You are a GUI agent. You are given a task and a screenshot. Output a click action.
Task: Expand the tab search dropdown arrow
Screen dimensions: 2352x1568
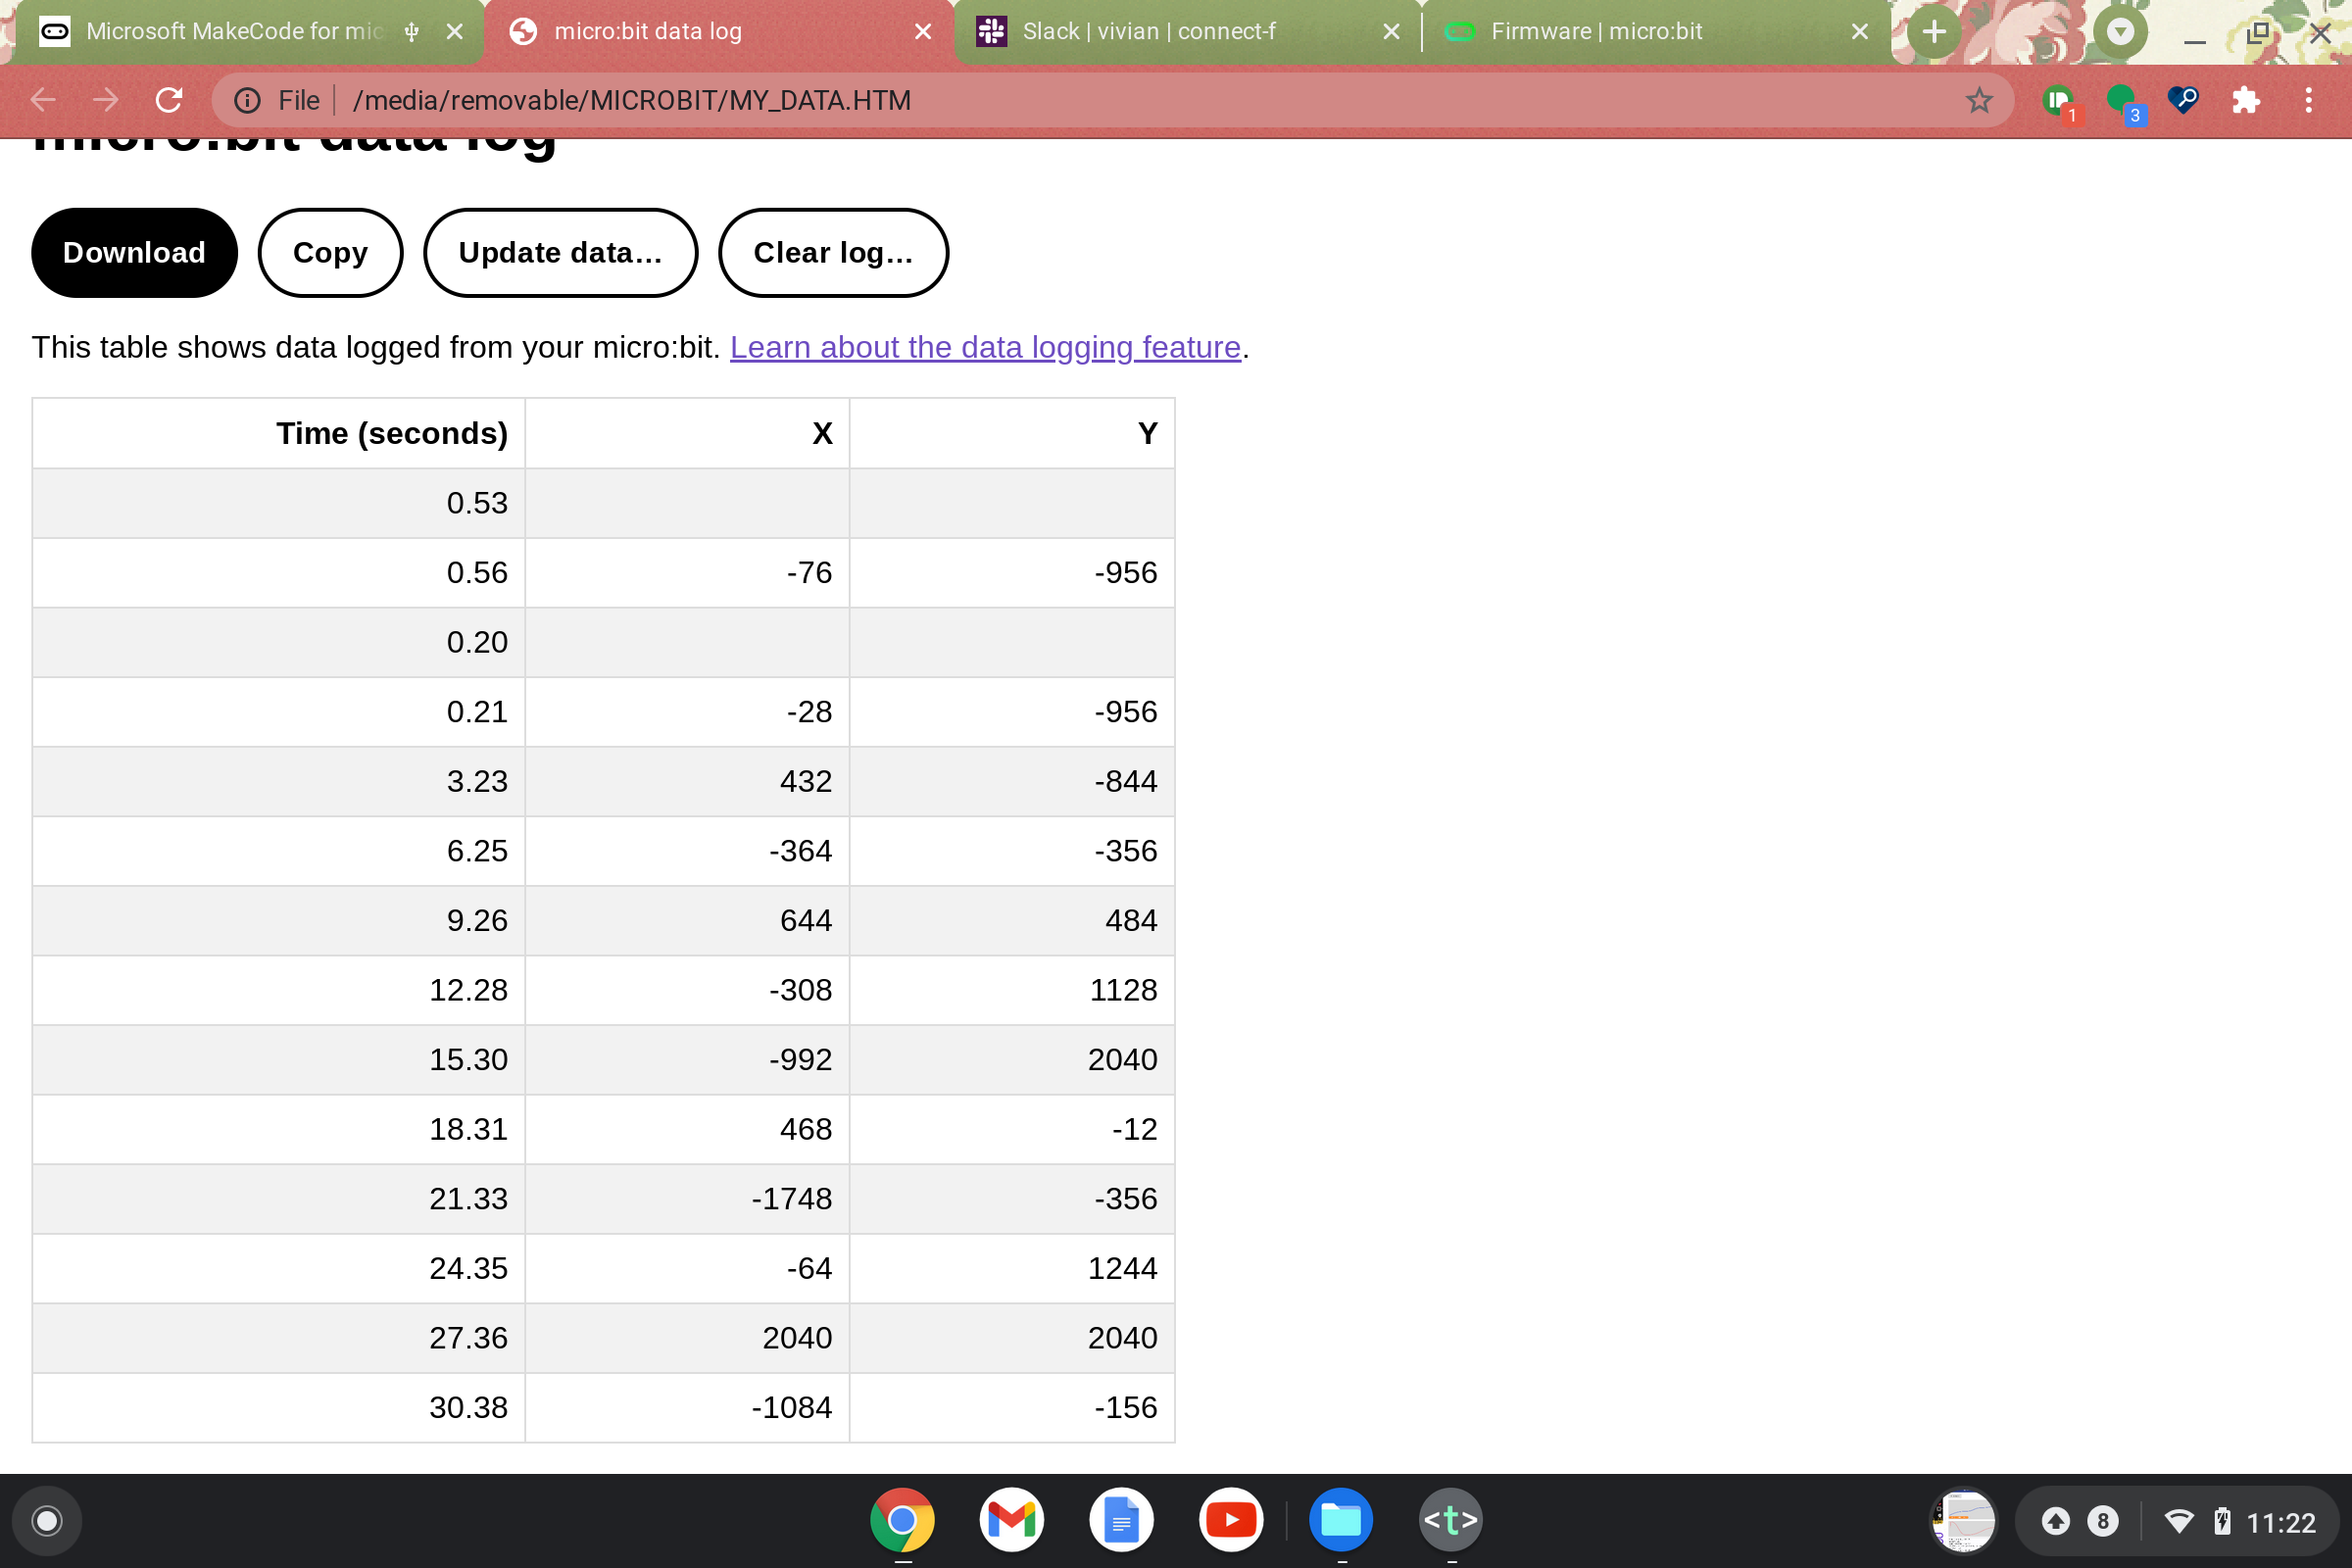(2120, 32)
